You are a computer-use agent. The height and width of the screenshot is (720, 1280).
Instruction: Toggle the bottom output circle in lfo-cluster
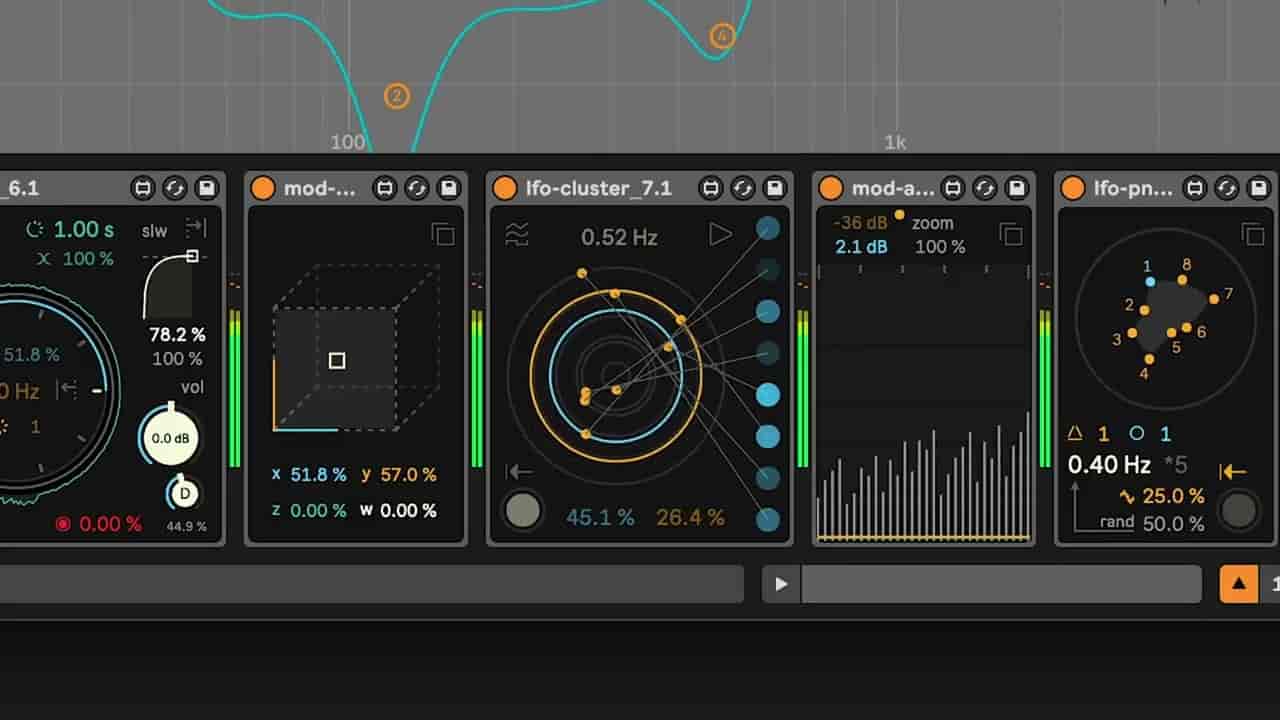768,519
